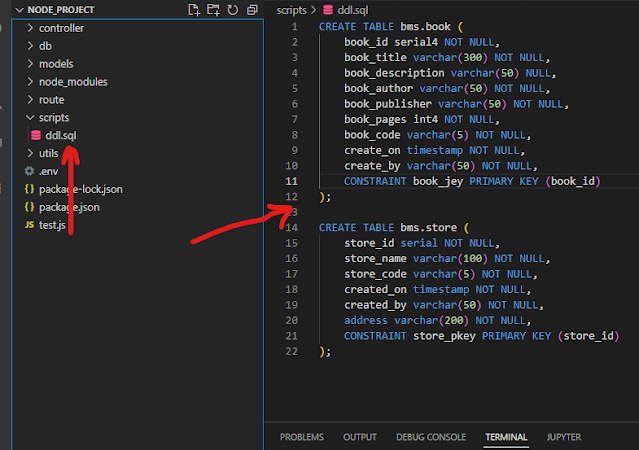
Task: Place cursor on 'bms.store' in line 14
Action: point(428,227)
